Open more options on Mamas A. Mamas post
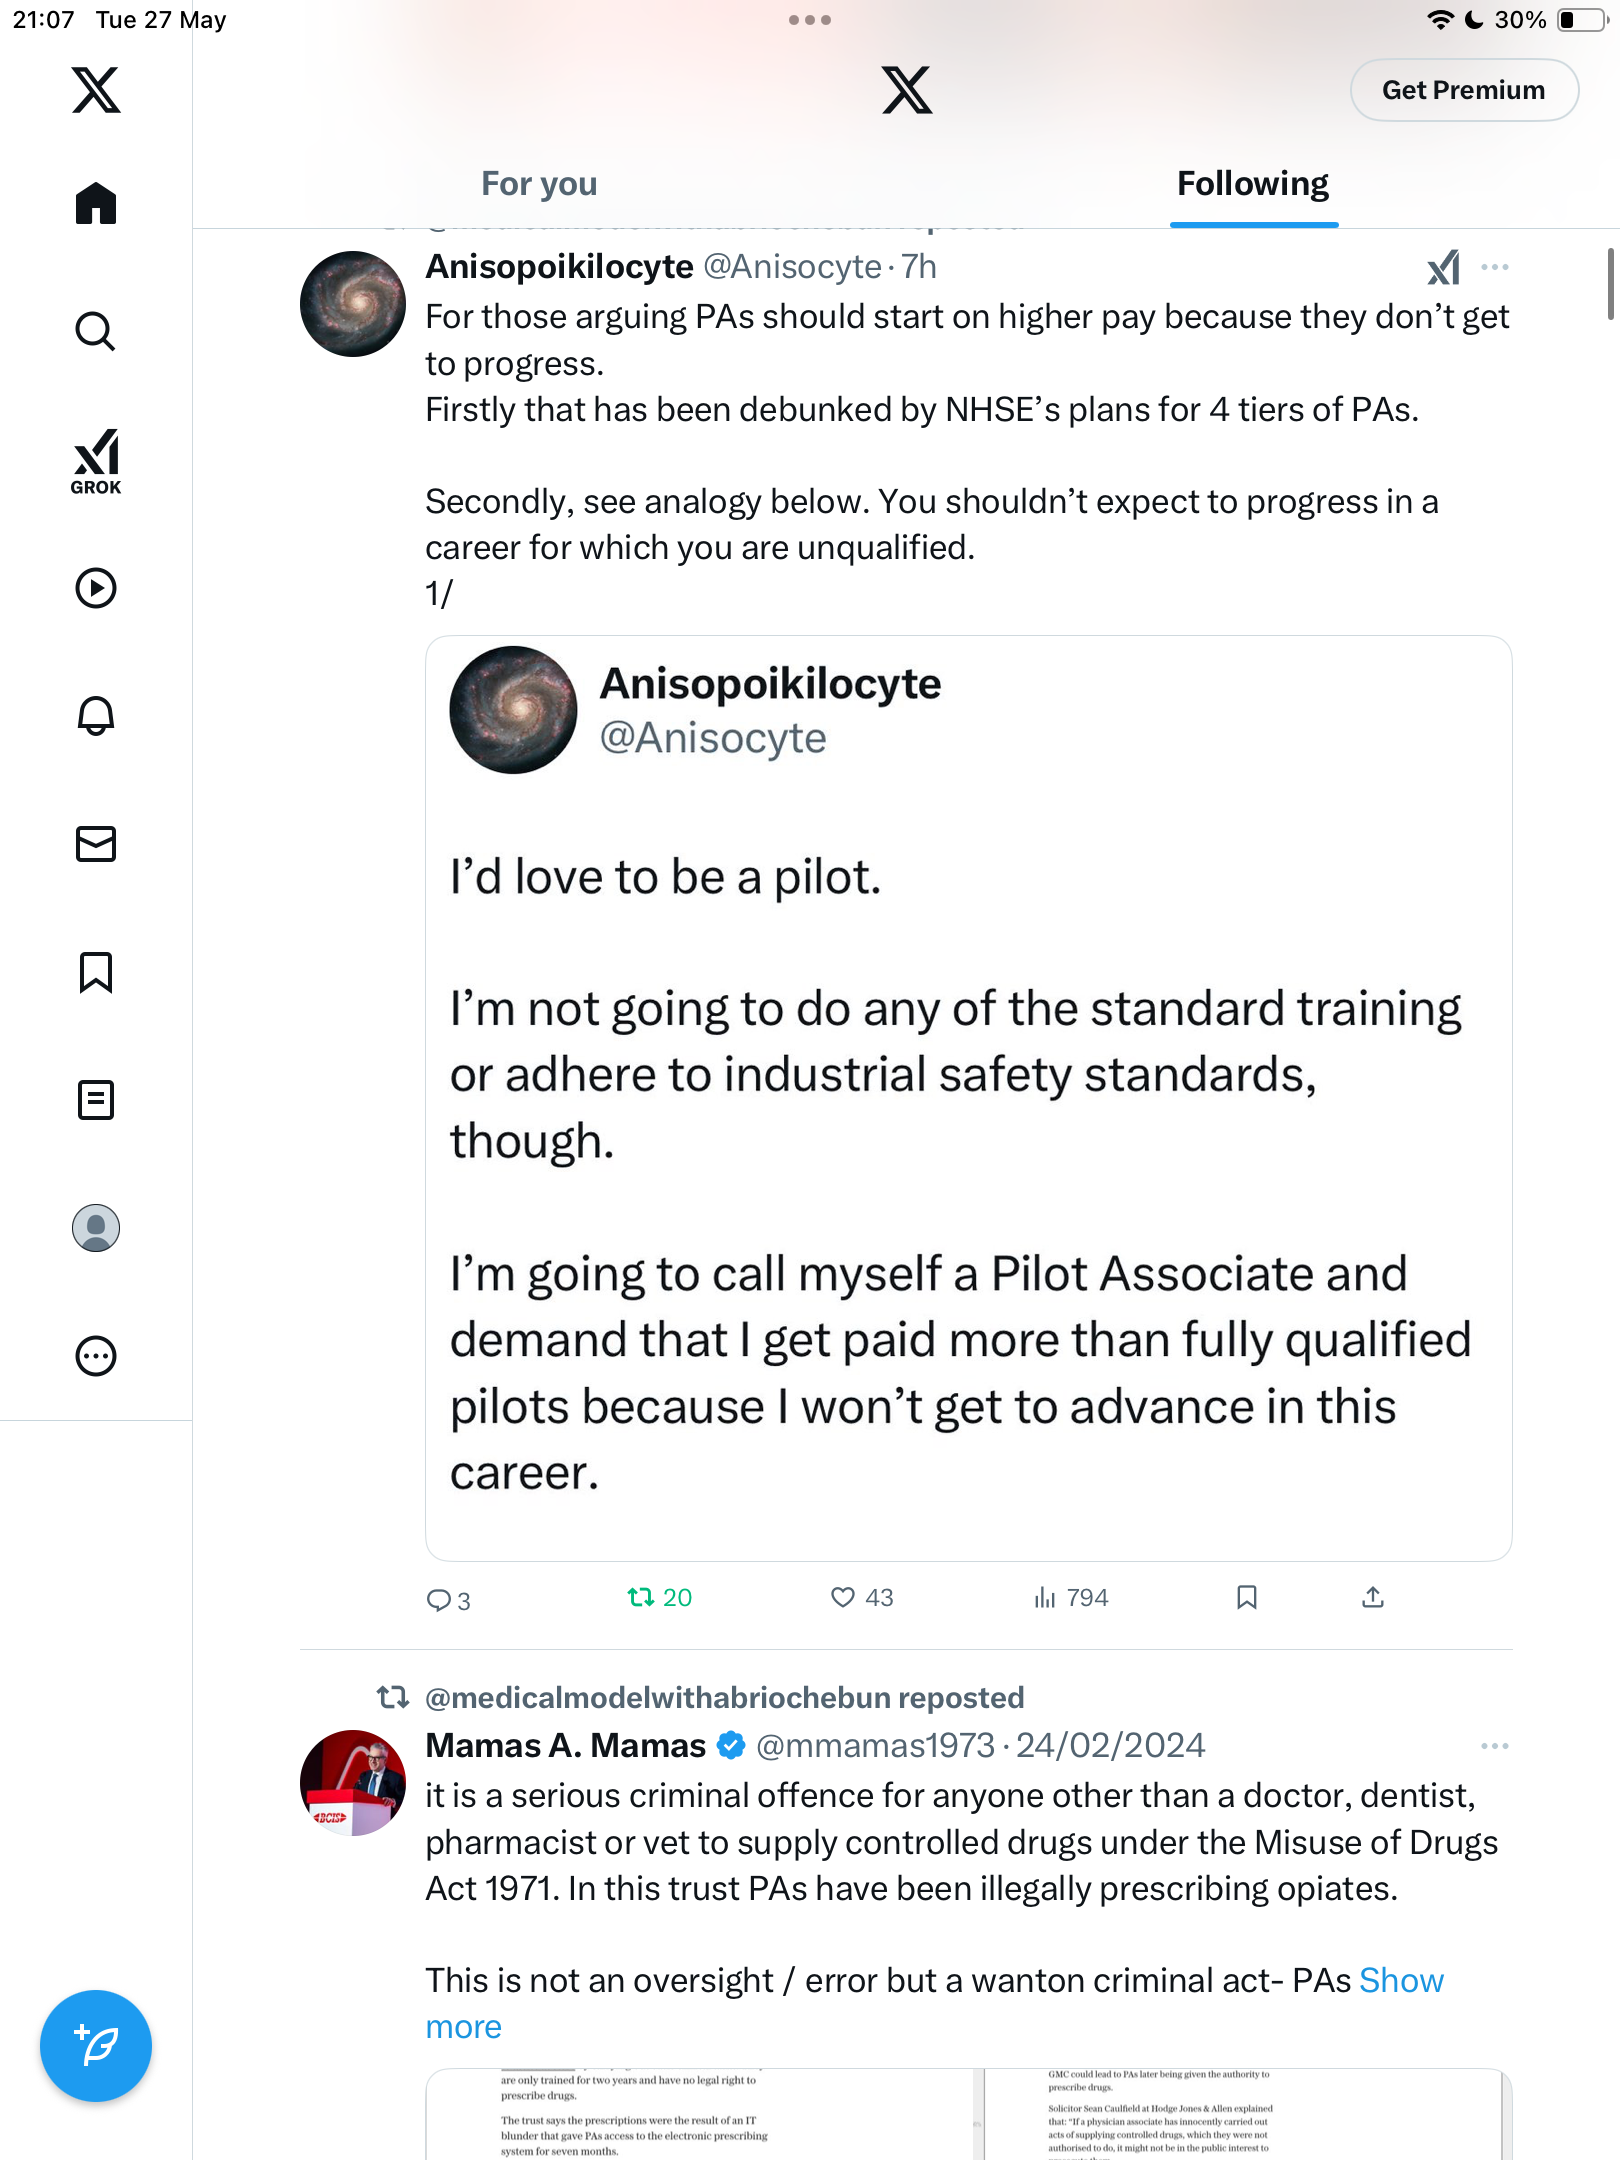This screenshot has width=1620, height=2160. click(1495, 1746)
